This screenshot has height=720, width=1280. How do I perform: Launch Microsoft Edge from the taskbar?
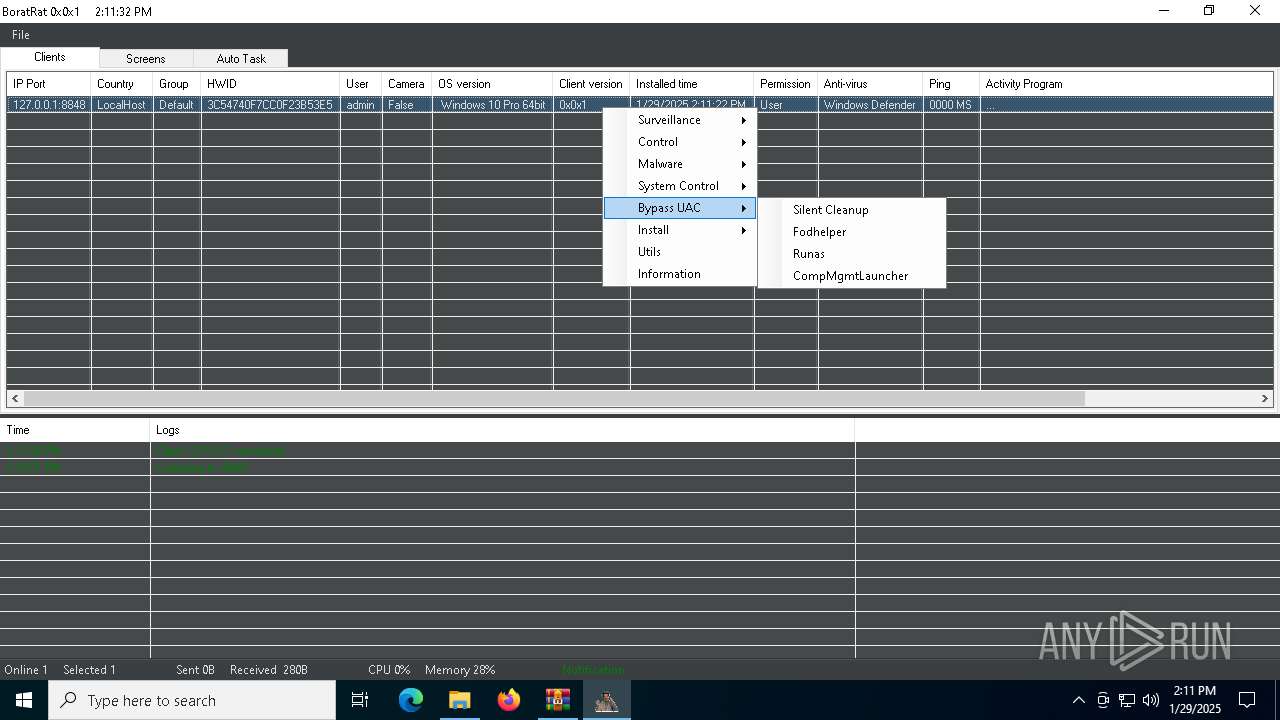click(411, 700)
